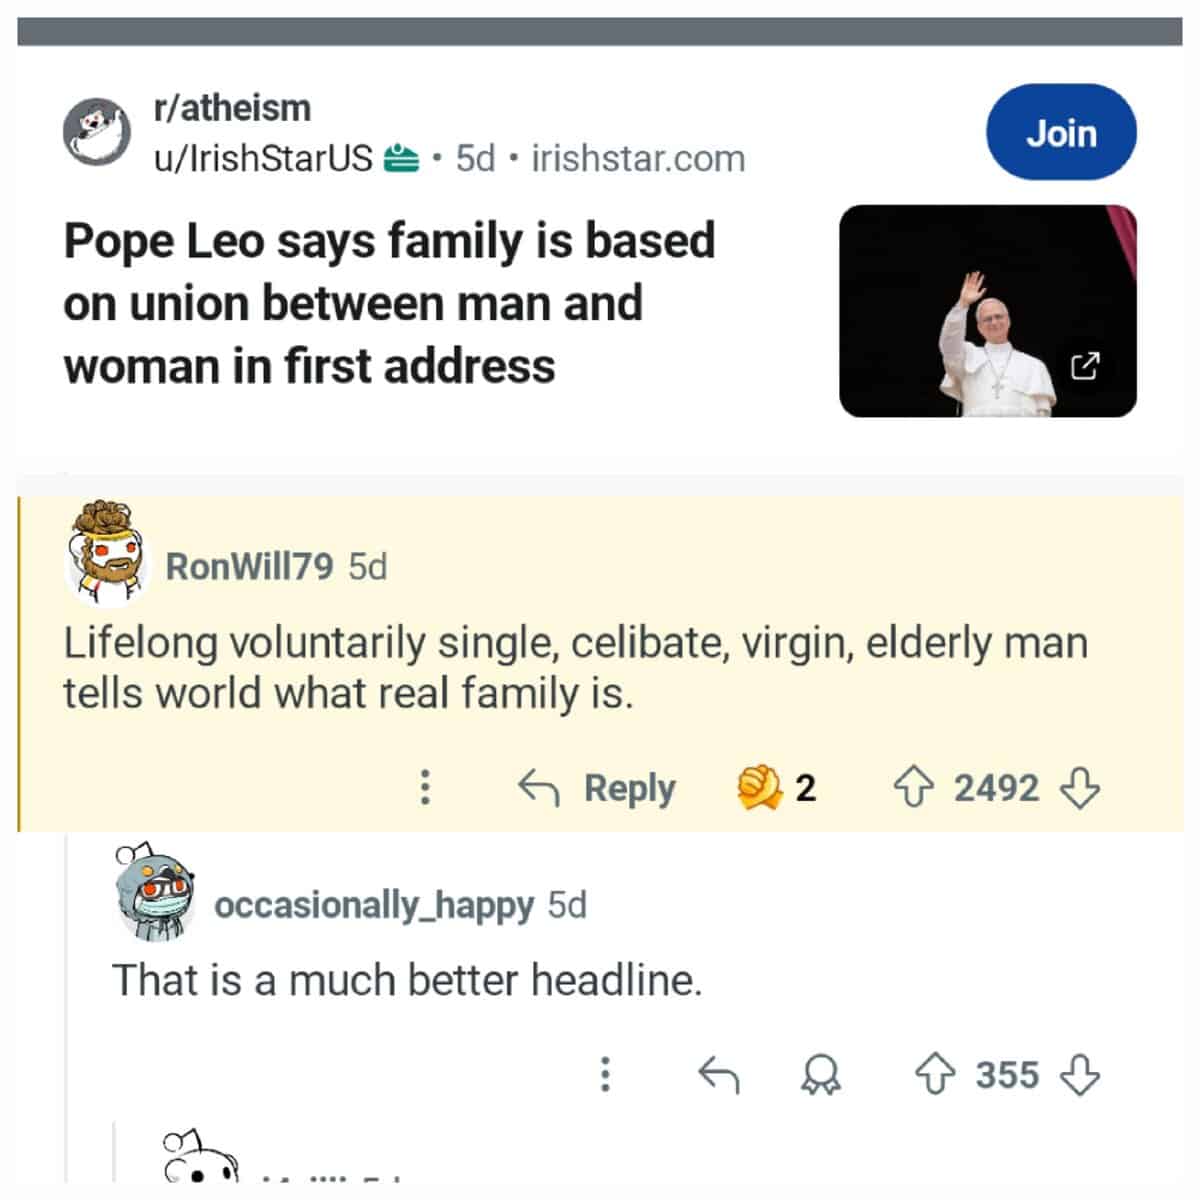The image size is (1200, 1200).
Task: Click the cake day icon next to u/IrishStarUS
Action: click(399, 157)
